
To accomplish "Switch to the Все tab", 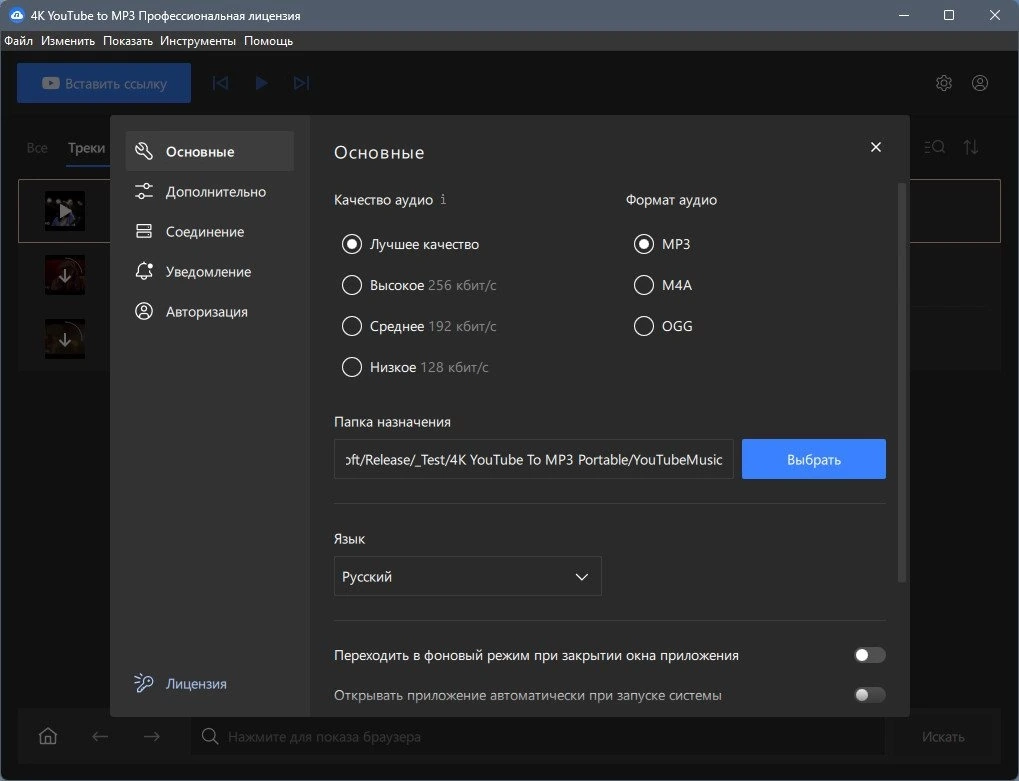I will tap(37, 148).
